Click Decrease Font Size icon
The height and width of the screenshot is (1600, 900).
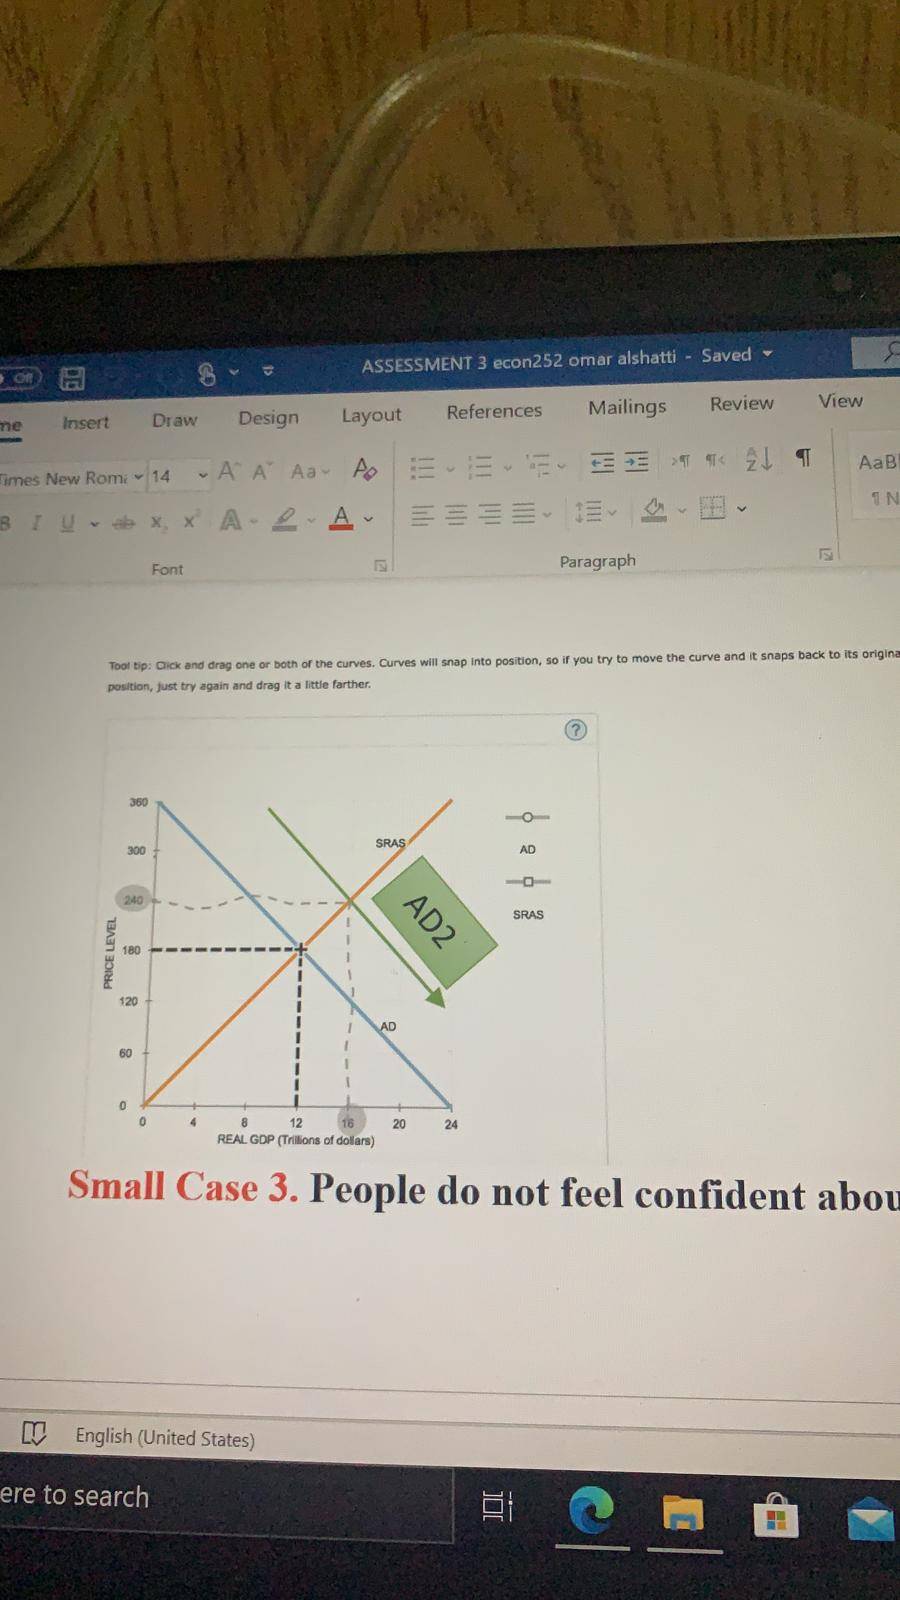[x=263, y=471]
